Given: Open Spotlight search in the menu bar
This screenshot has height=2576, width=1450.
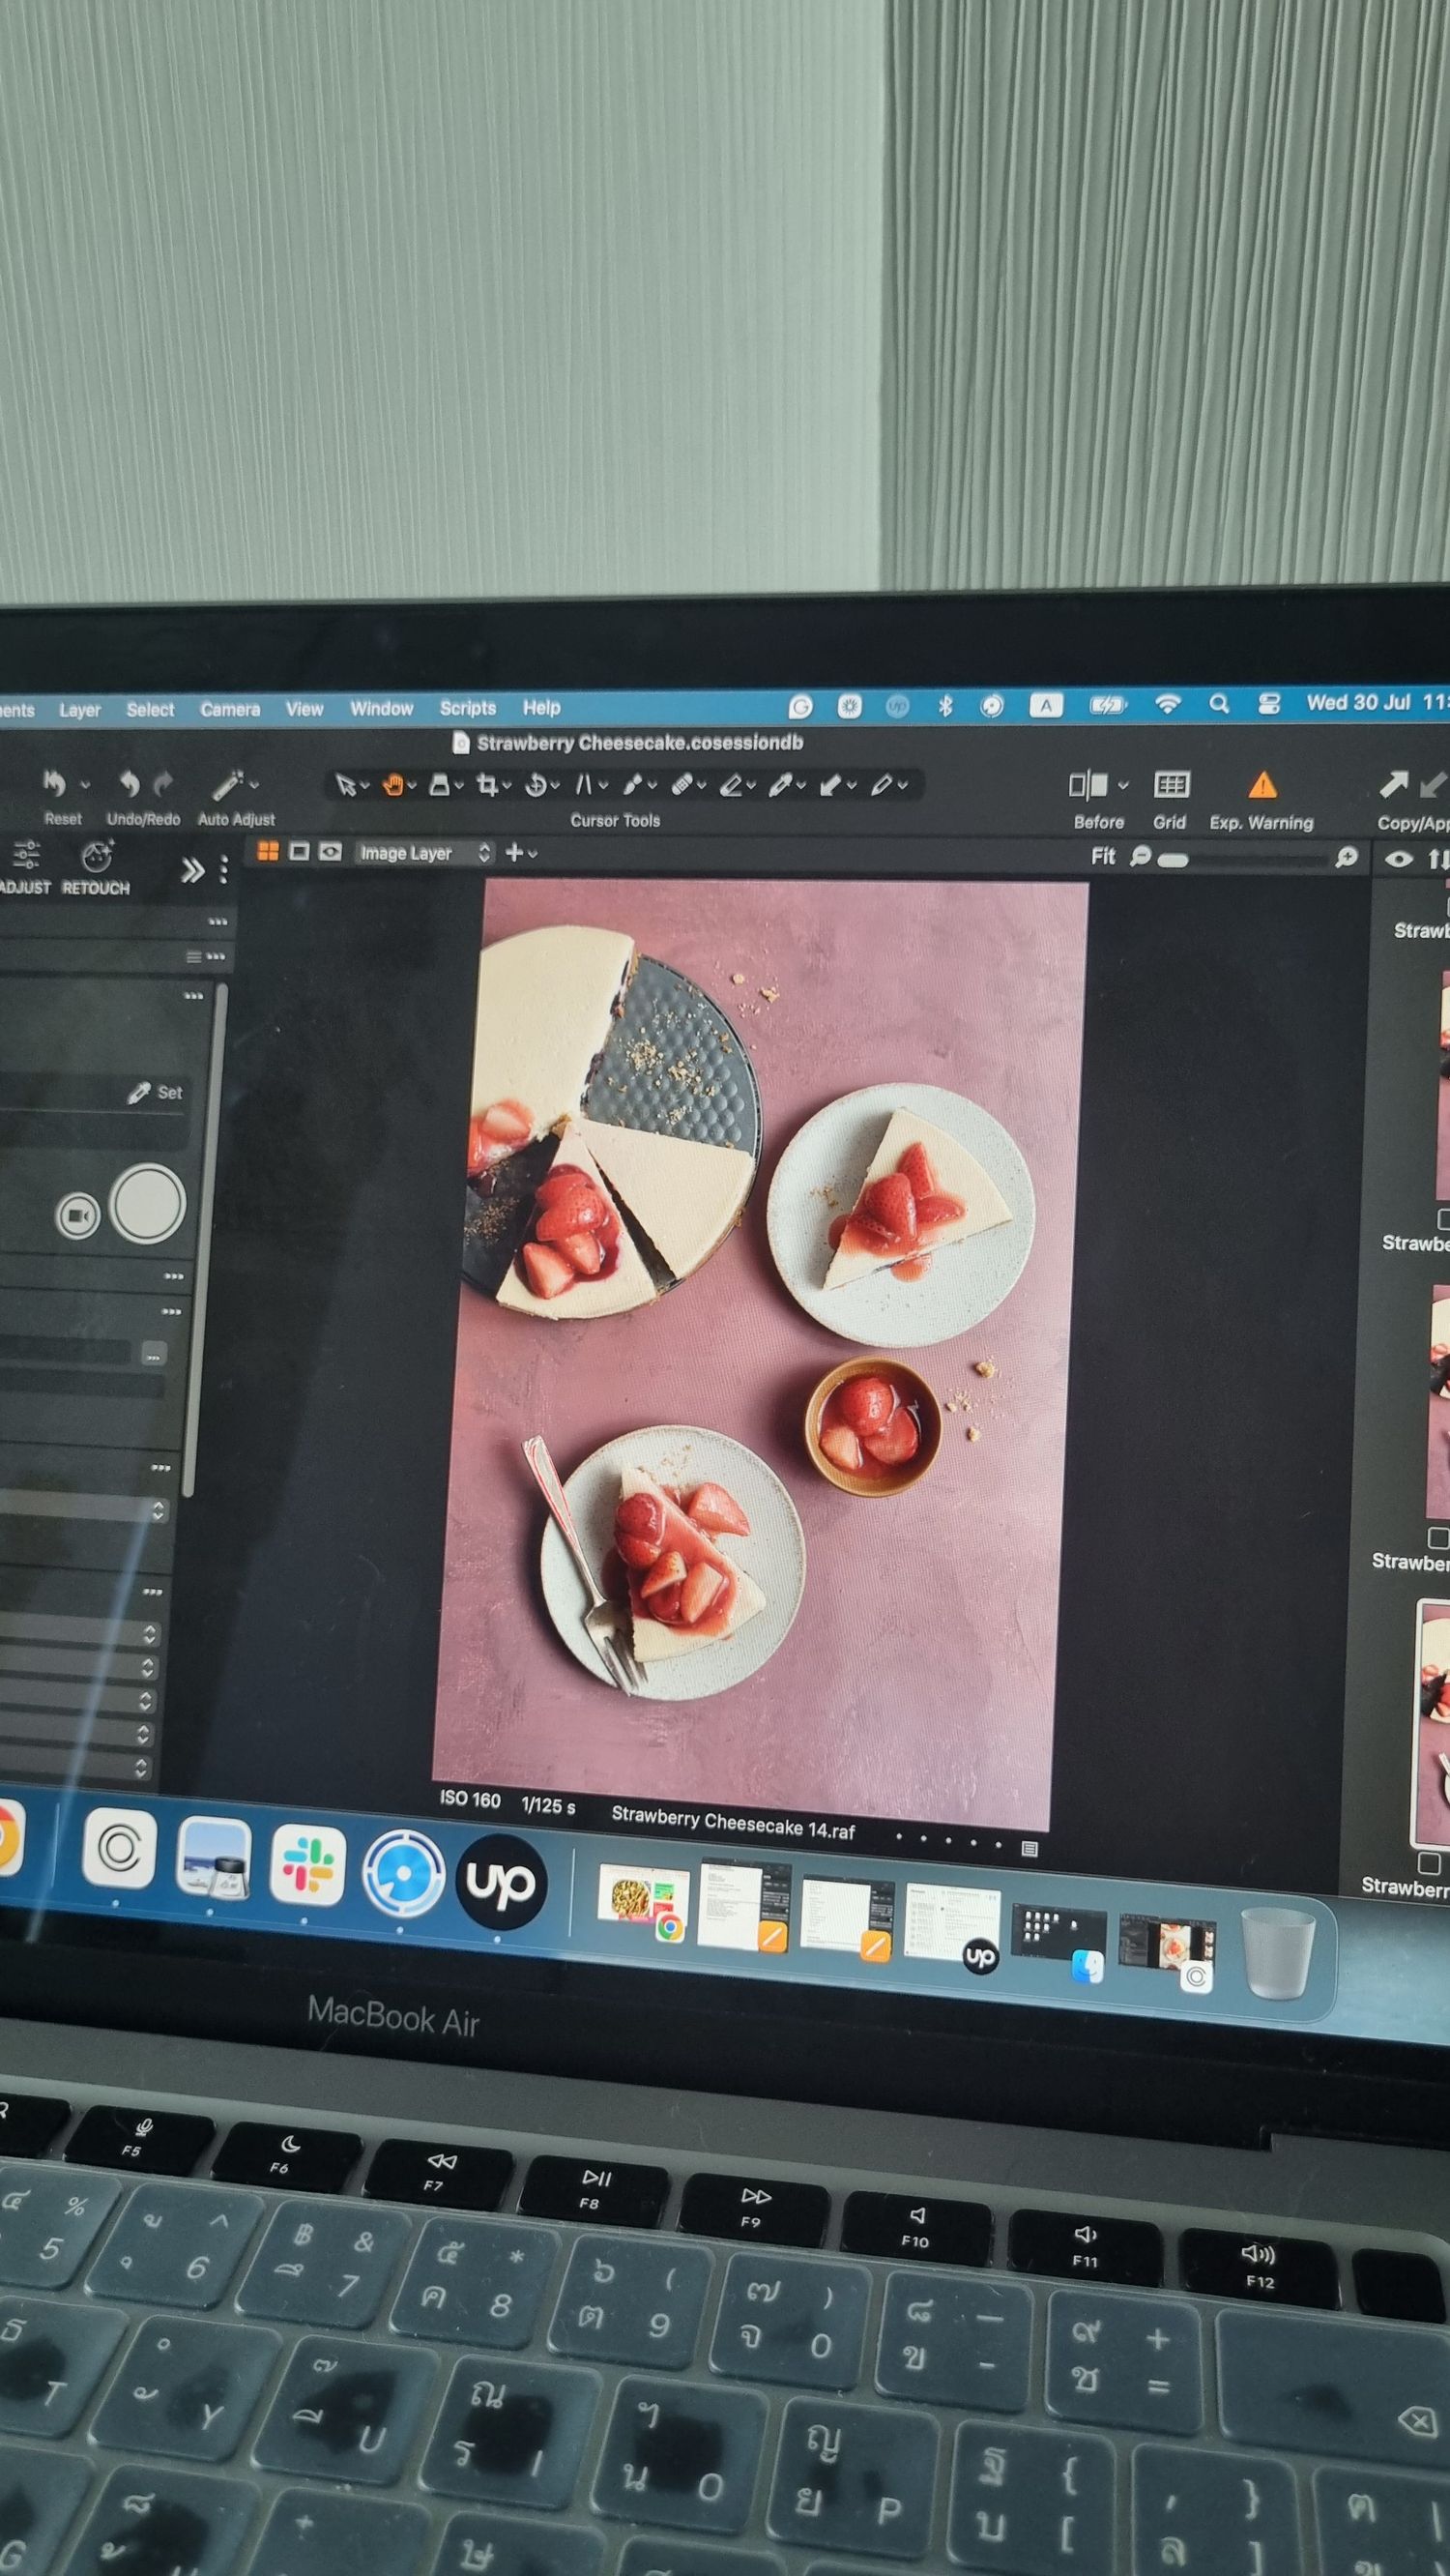Looking at the screenshot, I should (1219, 705).
